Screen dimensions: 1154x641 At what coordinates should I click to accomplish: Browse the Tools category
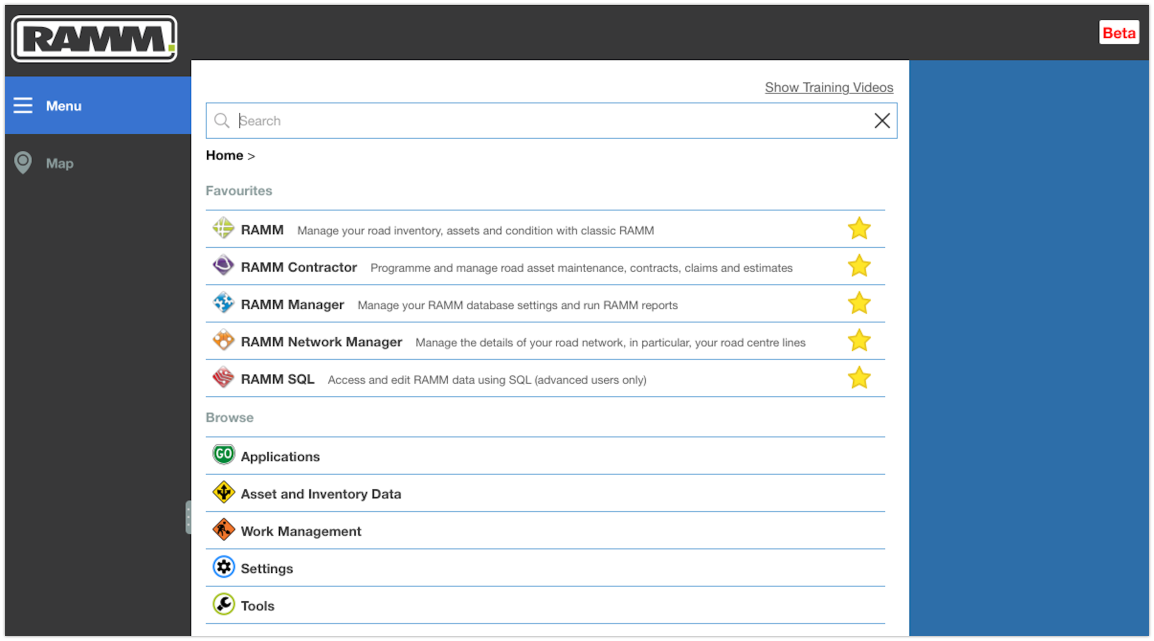coord(545,606)
